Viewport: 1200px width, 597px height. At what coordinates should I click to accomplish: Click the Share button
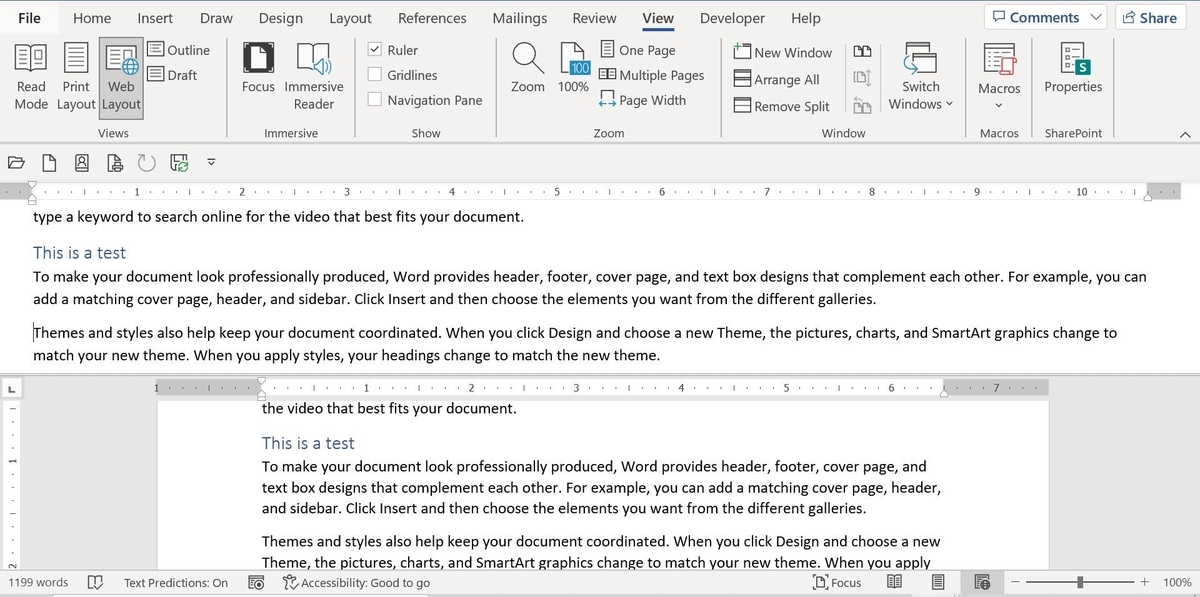point(1151,17)
